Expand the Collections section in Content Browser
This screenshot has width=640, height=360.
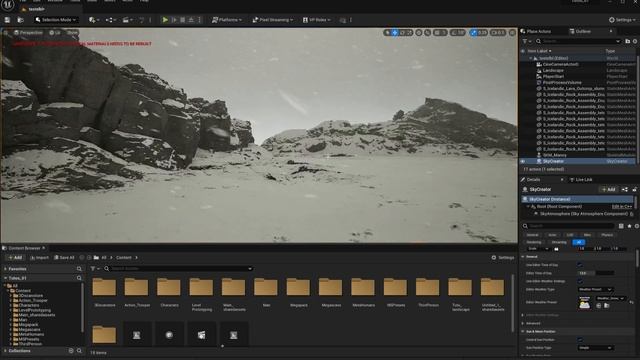tap(6, 351)
